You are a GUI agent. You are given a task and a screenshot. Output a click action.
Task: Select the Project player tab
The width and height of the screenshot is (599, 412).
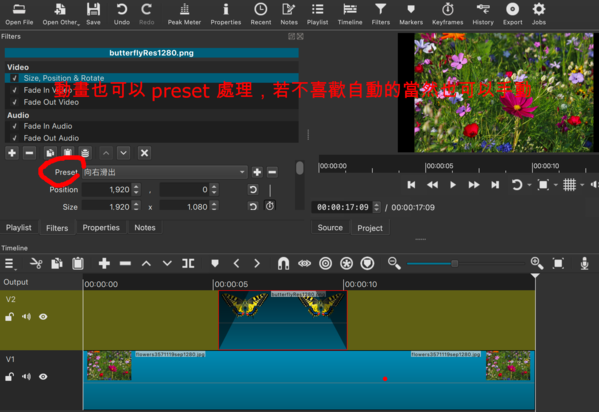[370, 228]
